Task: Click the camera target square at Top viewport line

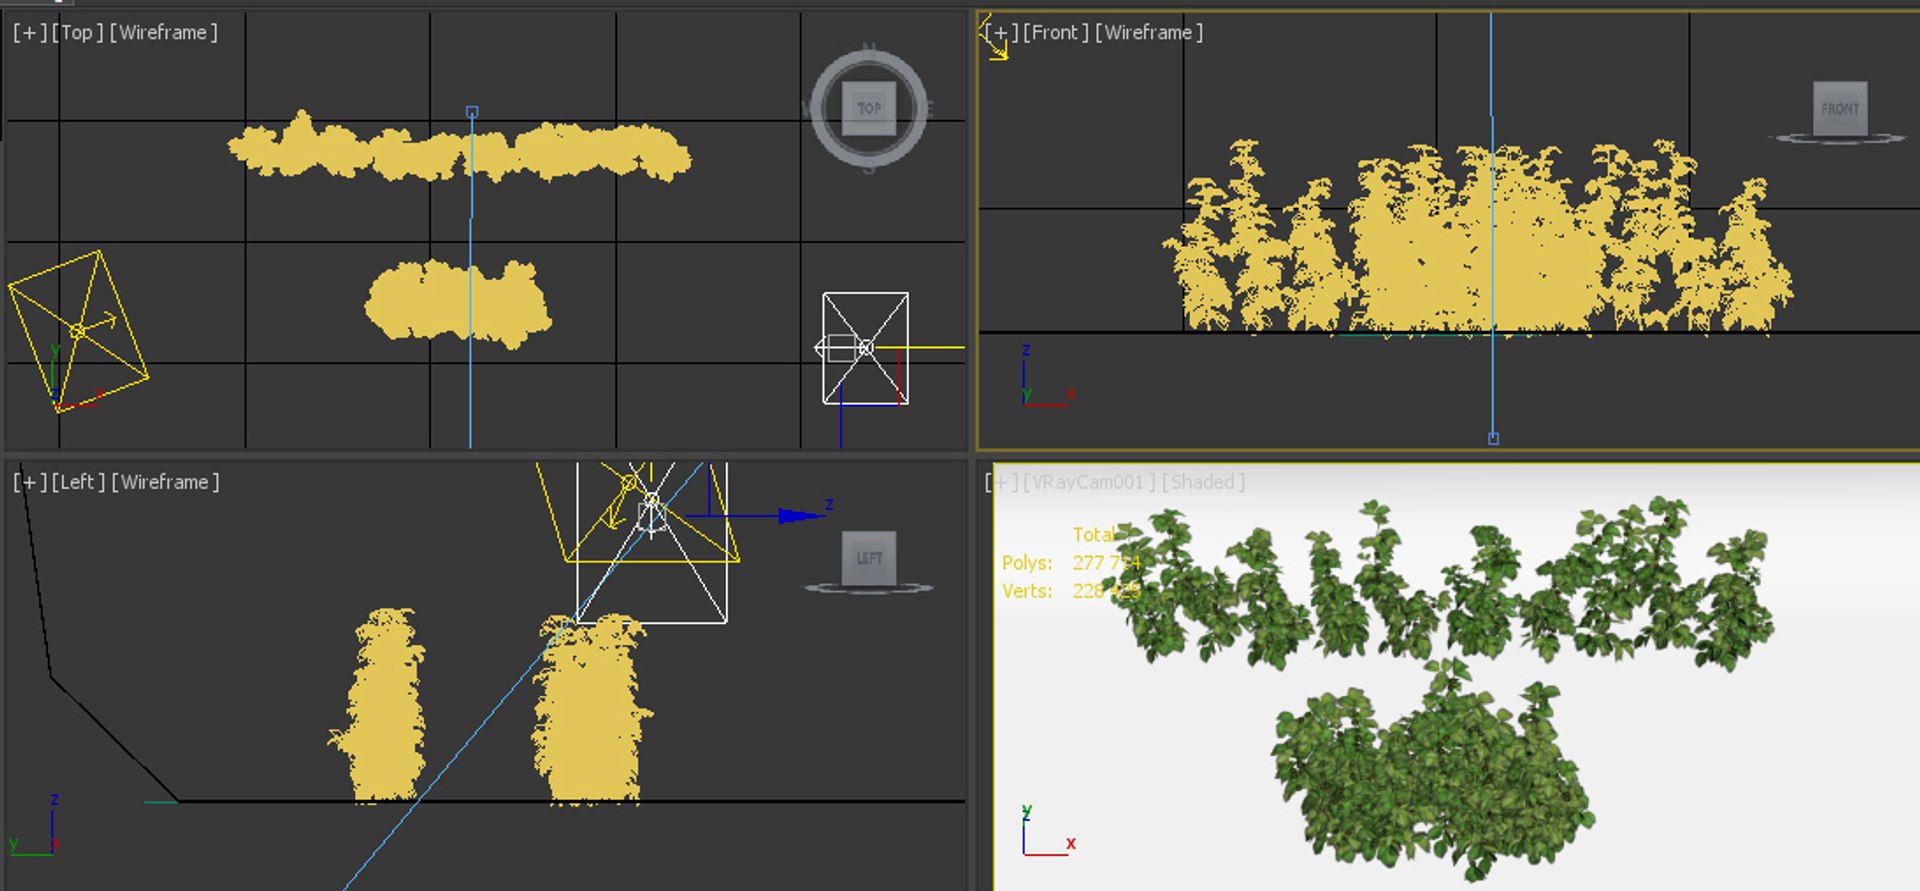Action: pos(472,112)
